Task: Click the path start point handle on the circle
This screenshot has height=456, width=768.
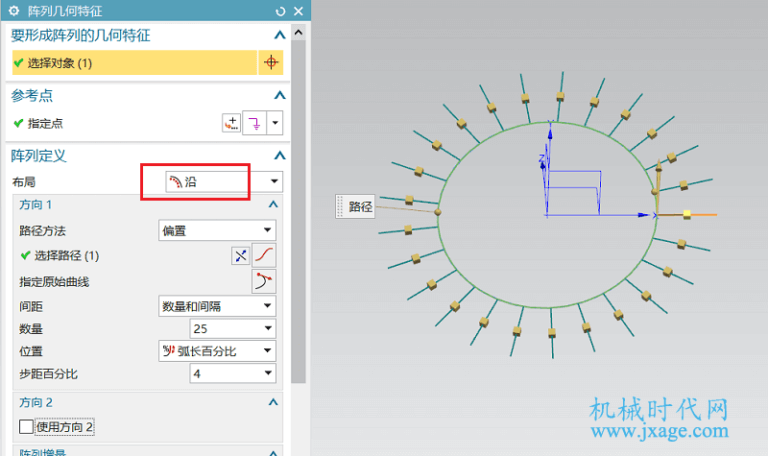Action: [438, 212]
